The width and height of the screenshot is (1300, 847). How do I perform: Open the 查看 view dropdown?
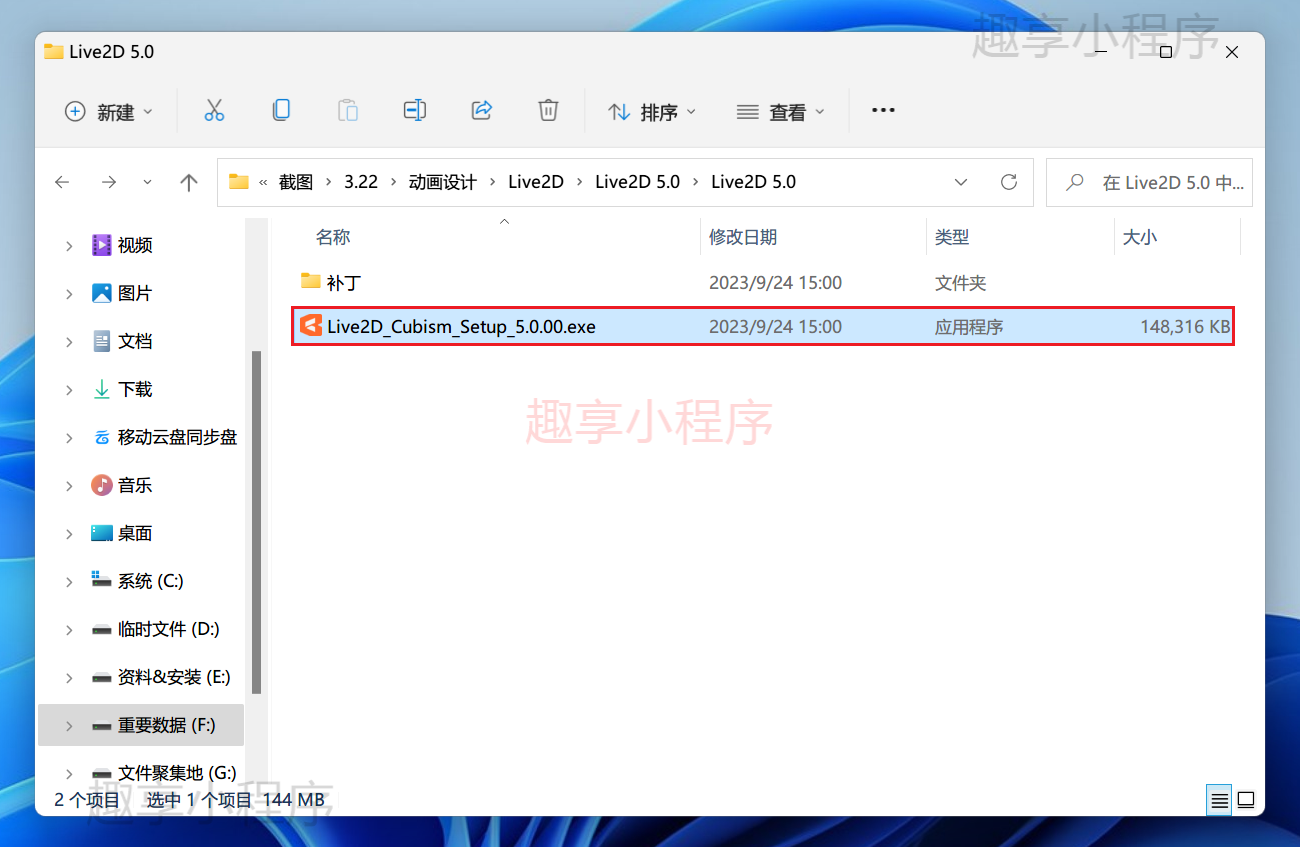[x=781, y=112]
